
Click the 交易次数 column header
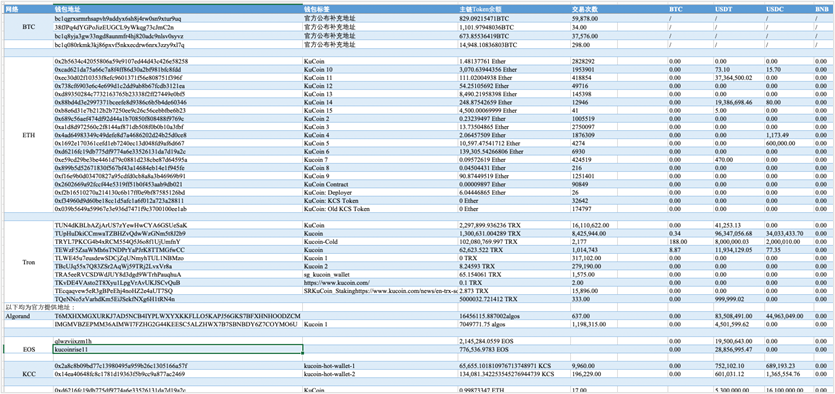click(619, 9)
